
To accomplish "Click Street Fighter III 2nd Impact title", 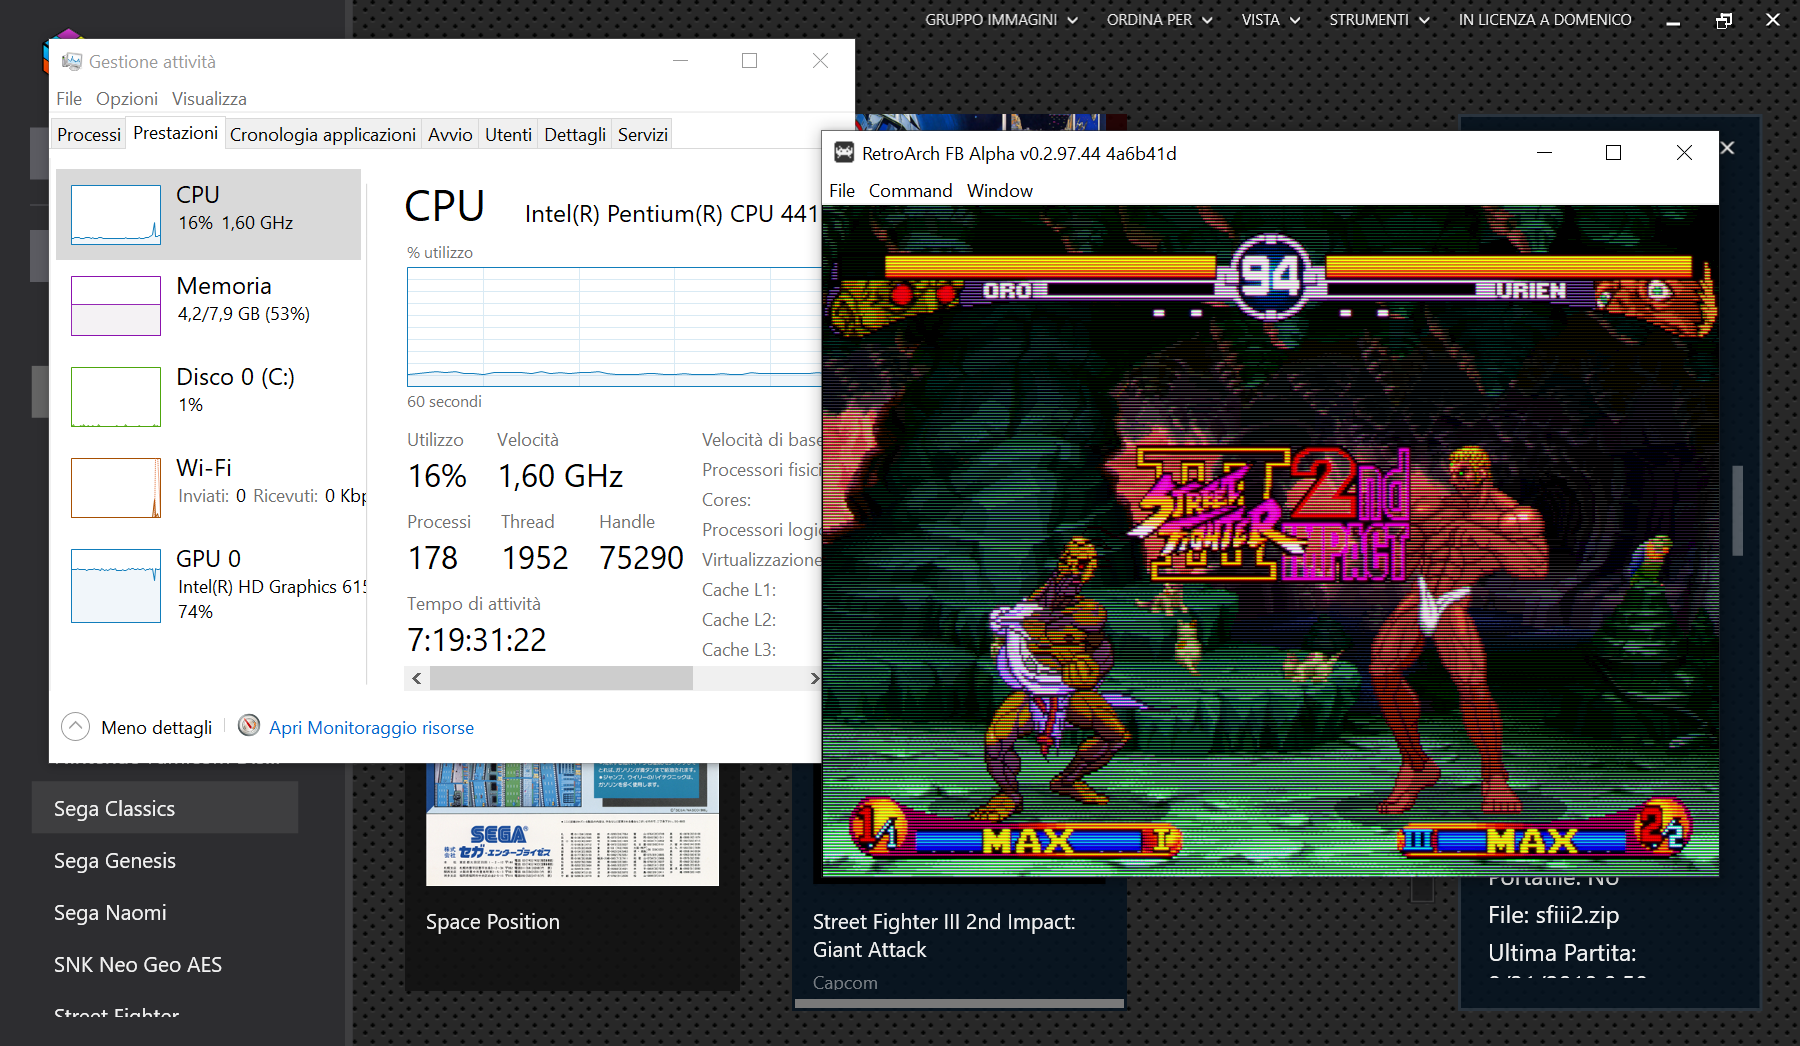I will point(943,936).
